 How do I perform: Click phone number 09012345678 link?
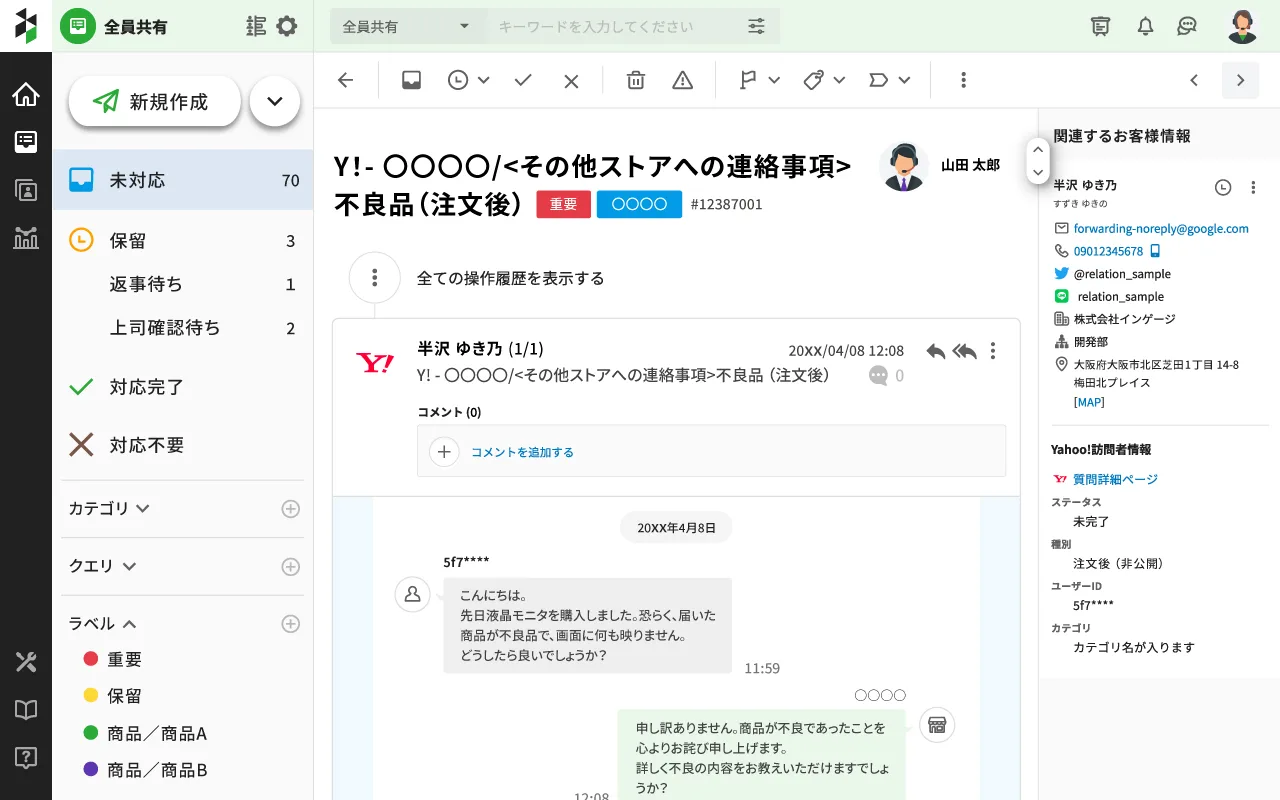(1108, 251)
